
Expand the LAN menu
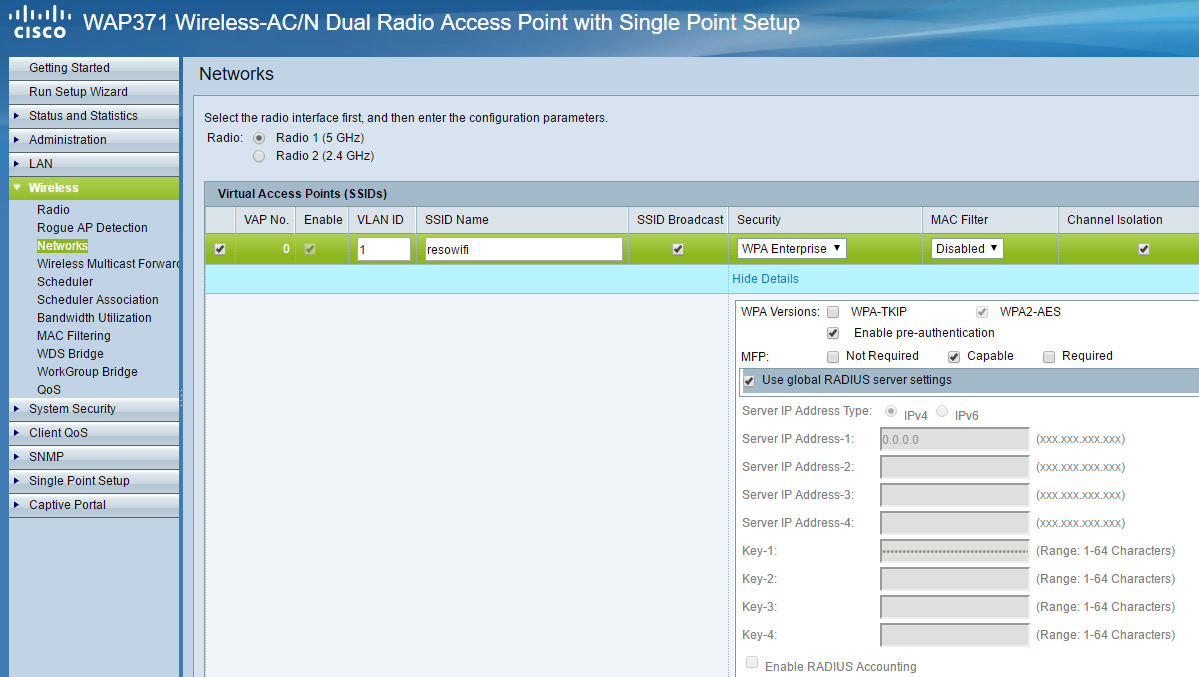[x=94, y=163]
